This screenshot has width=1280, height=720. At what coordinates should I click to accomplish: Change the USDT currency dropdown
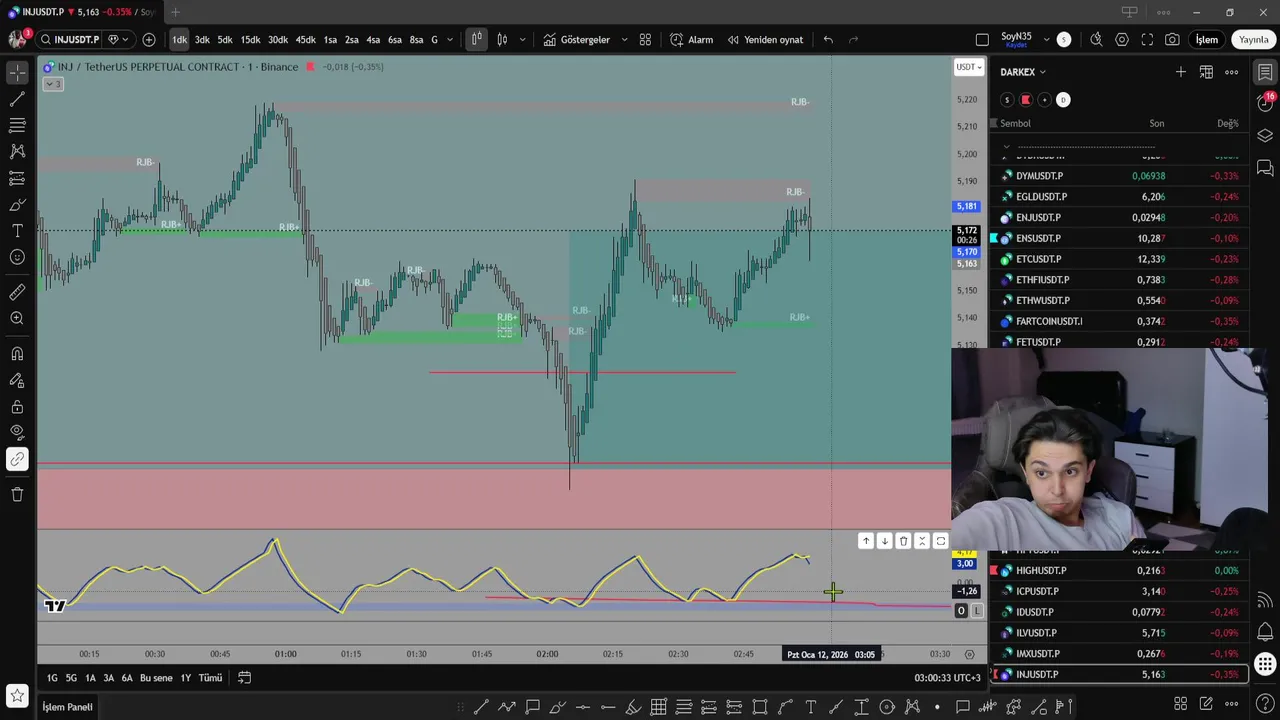coord(969,67)
